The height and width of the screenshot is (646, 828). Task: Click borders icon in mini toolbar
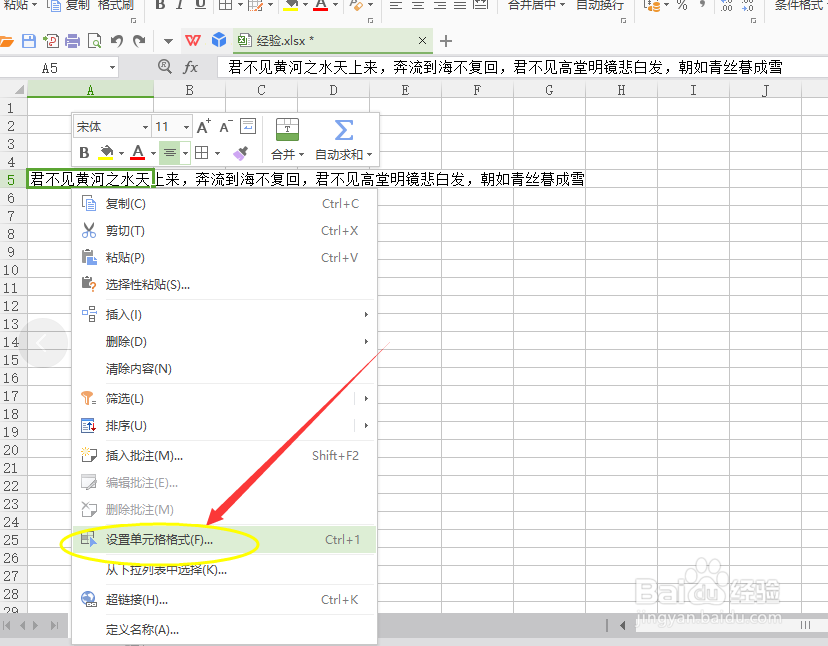click(x=202, y=153)
